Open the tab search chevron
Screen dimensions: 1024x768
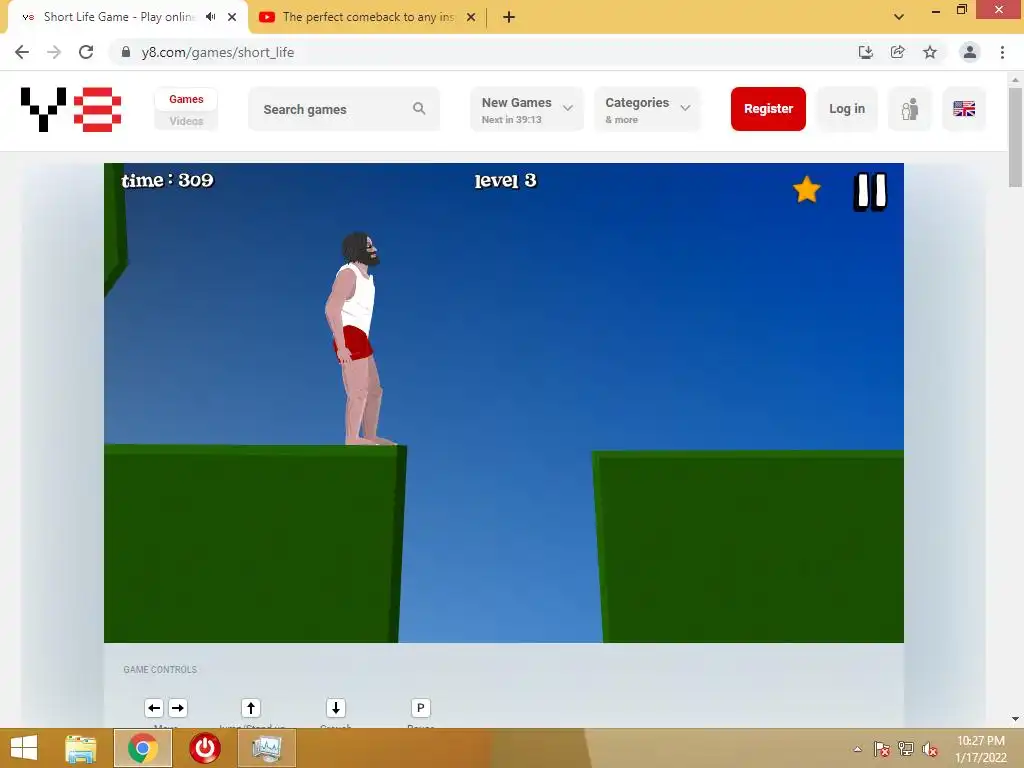point(899,17)
